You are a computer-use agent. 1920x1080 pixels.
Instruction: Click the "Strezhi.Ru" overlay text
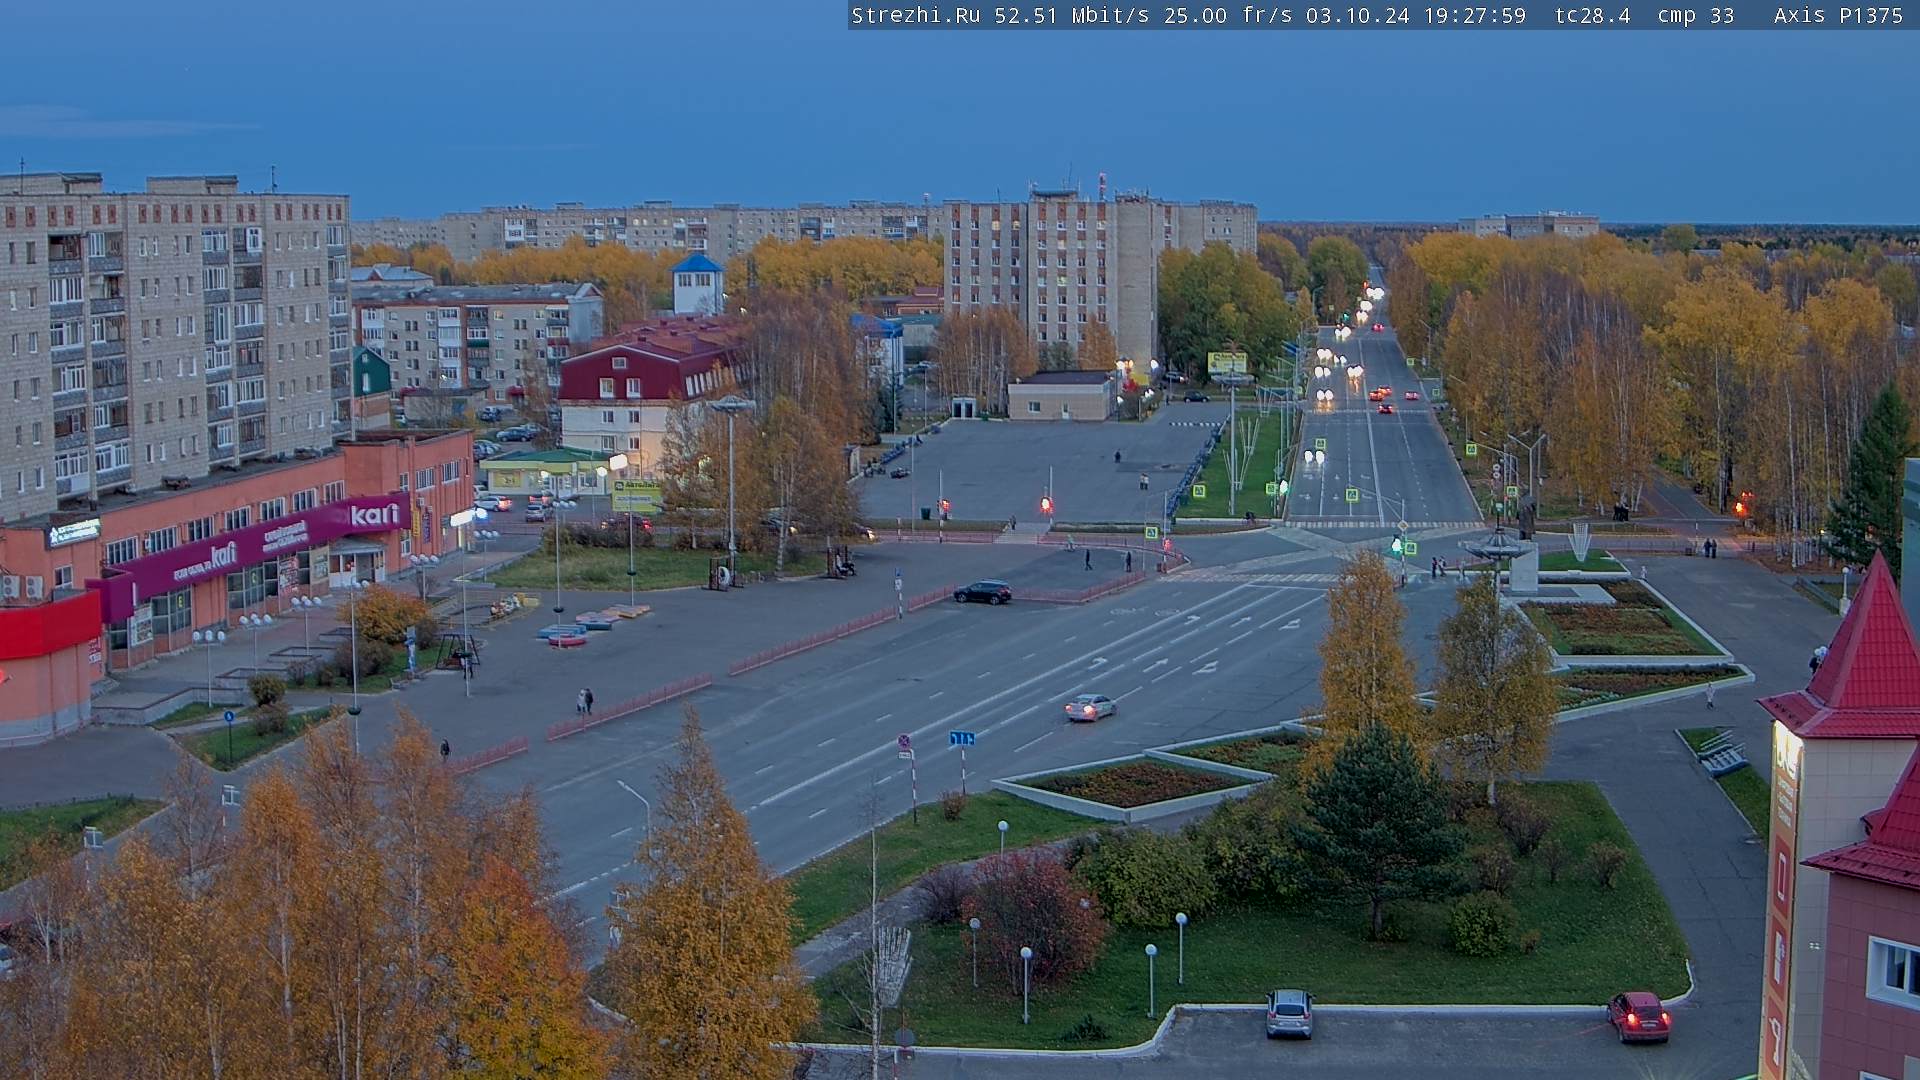click(916, 15)
